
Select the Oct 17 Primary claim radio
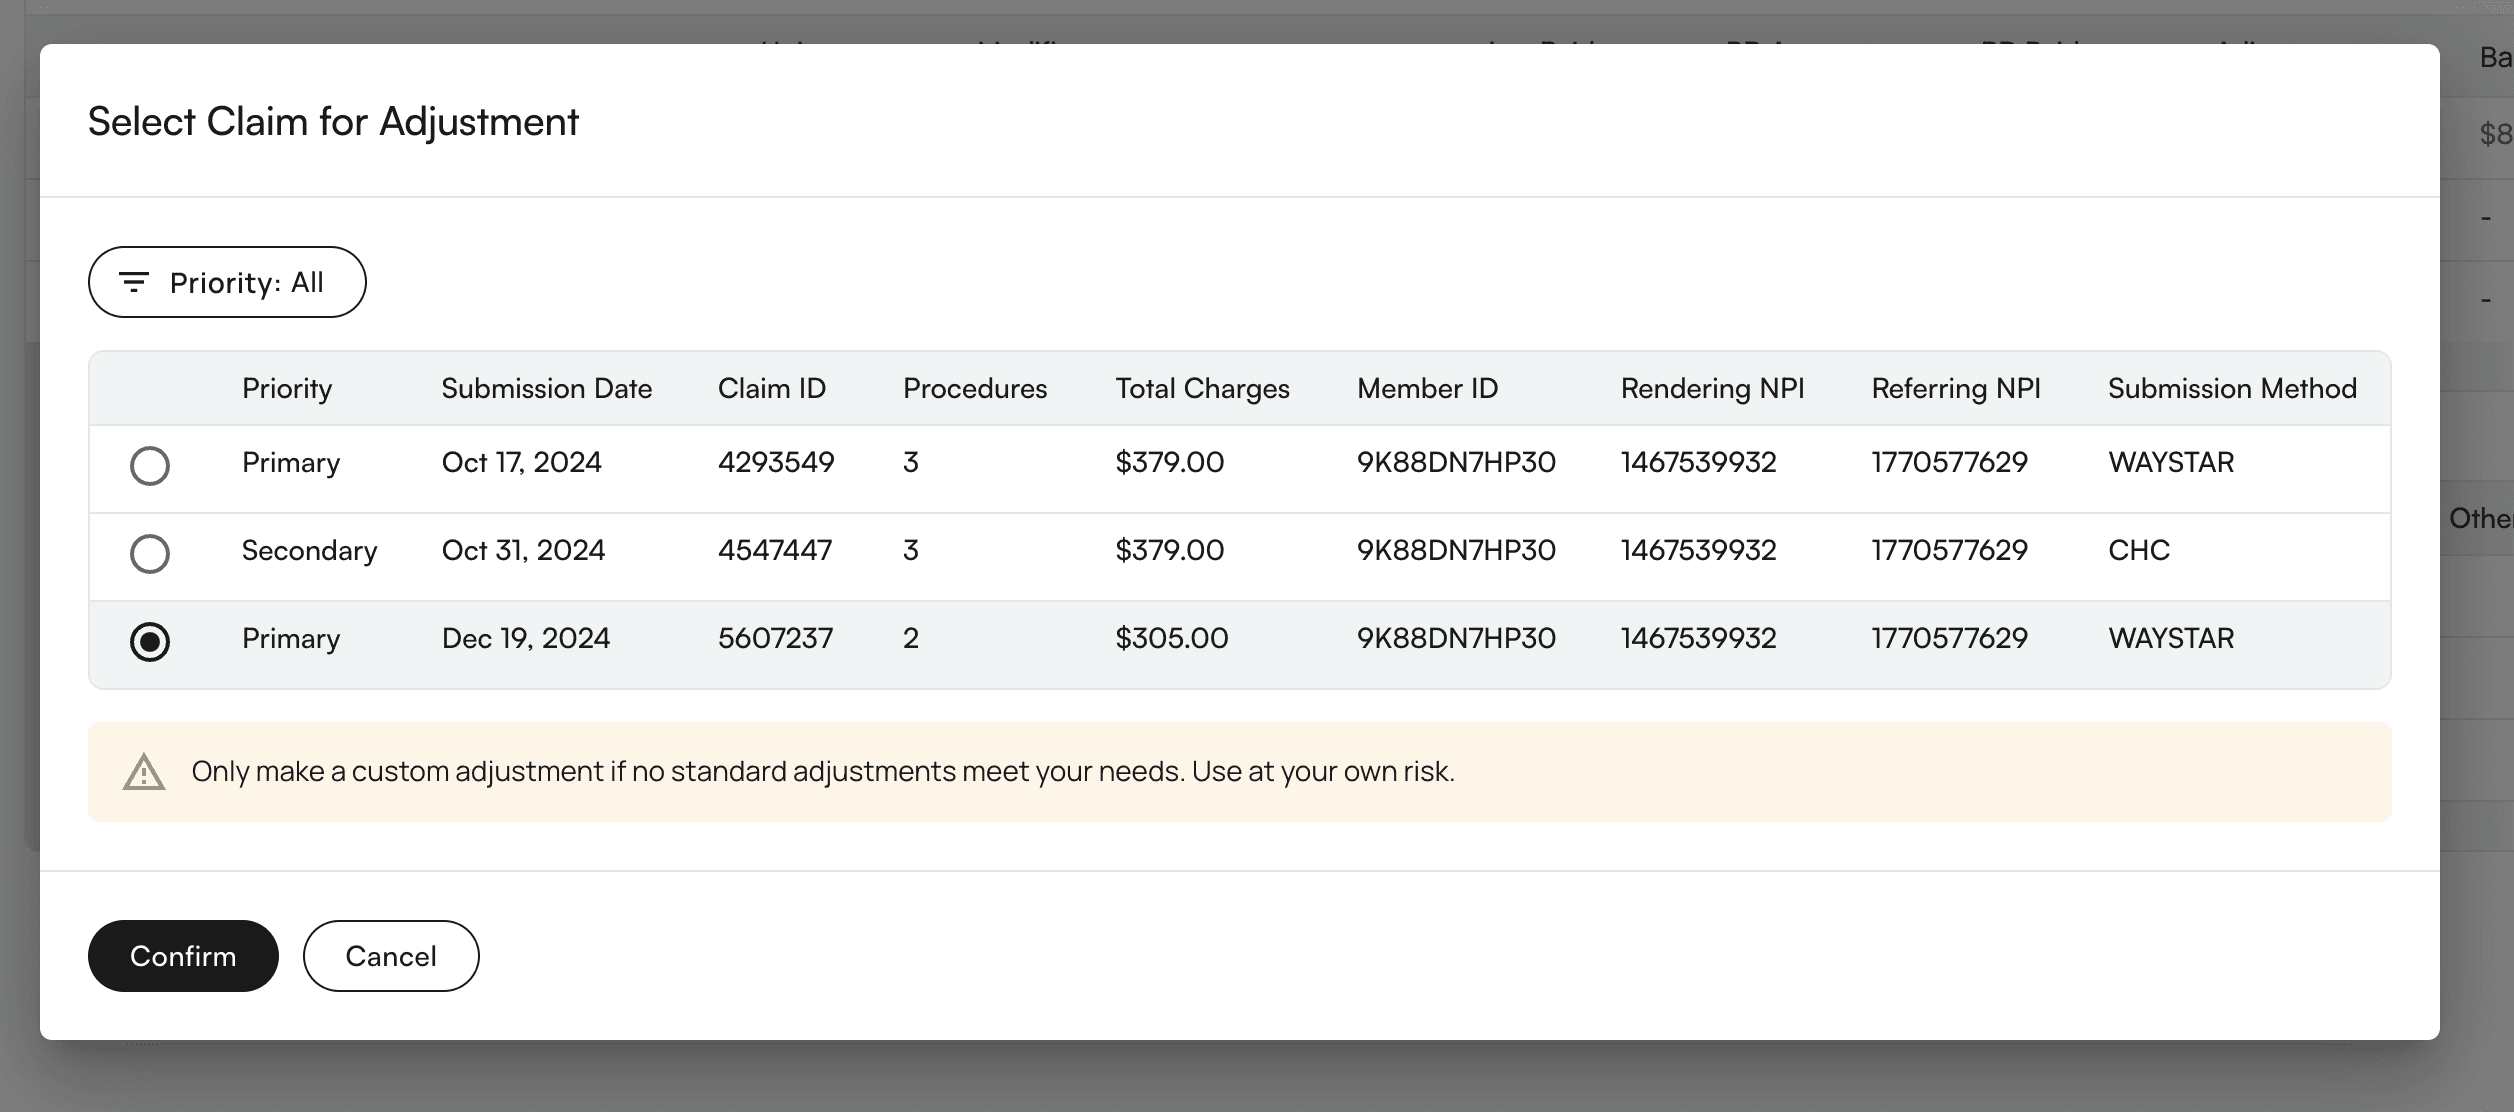pos(150,466)
